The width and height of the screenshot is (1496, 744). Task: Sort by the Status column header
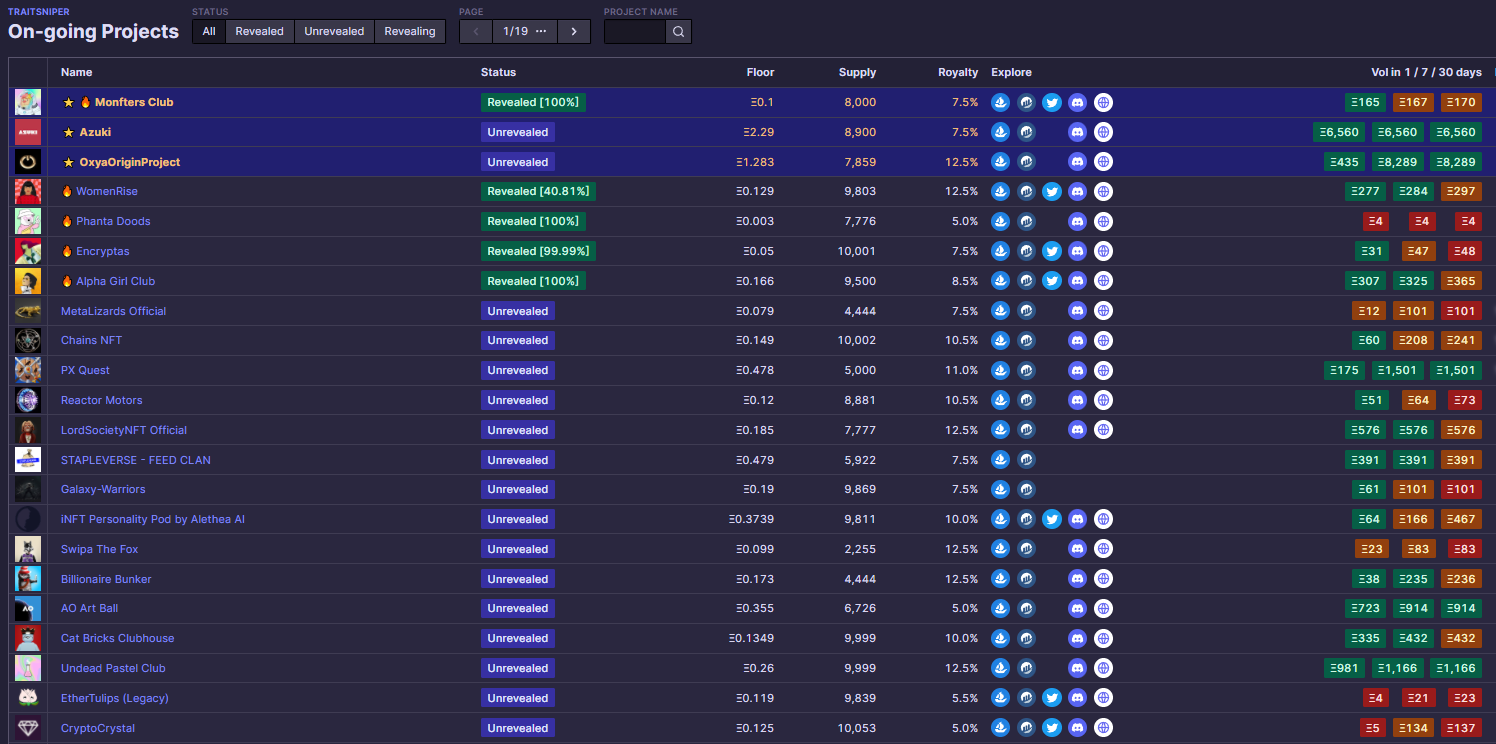[499, 72]
